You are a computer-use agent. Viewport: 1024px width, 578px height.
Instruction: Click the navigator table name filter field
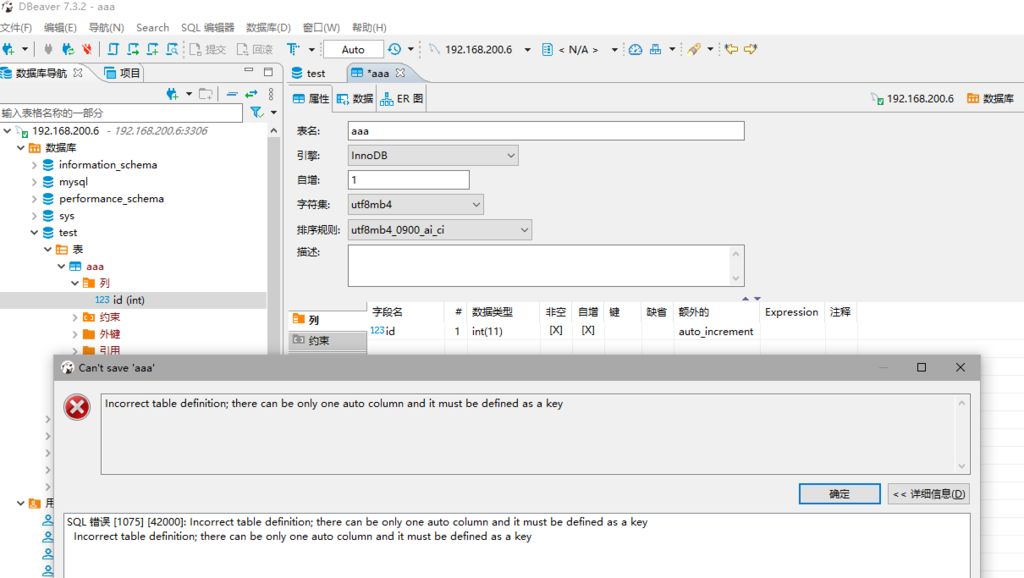pyautogui.click(x=121, y=113)
